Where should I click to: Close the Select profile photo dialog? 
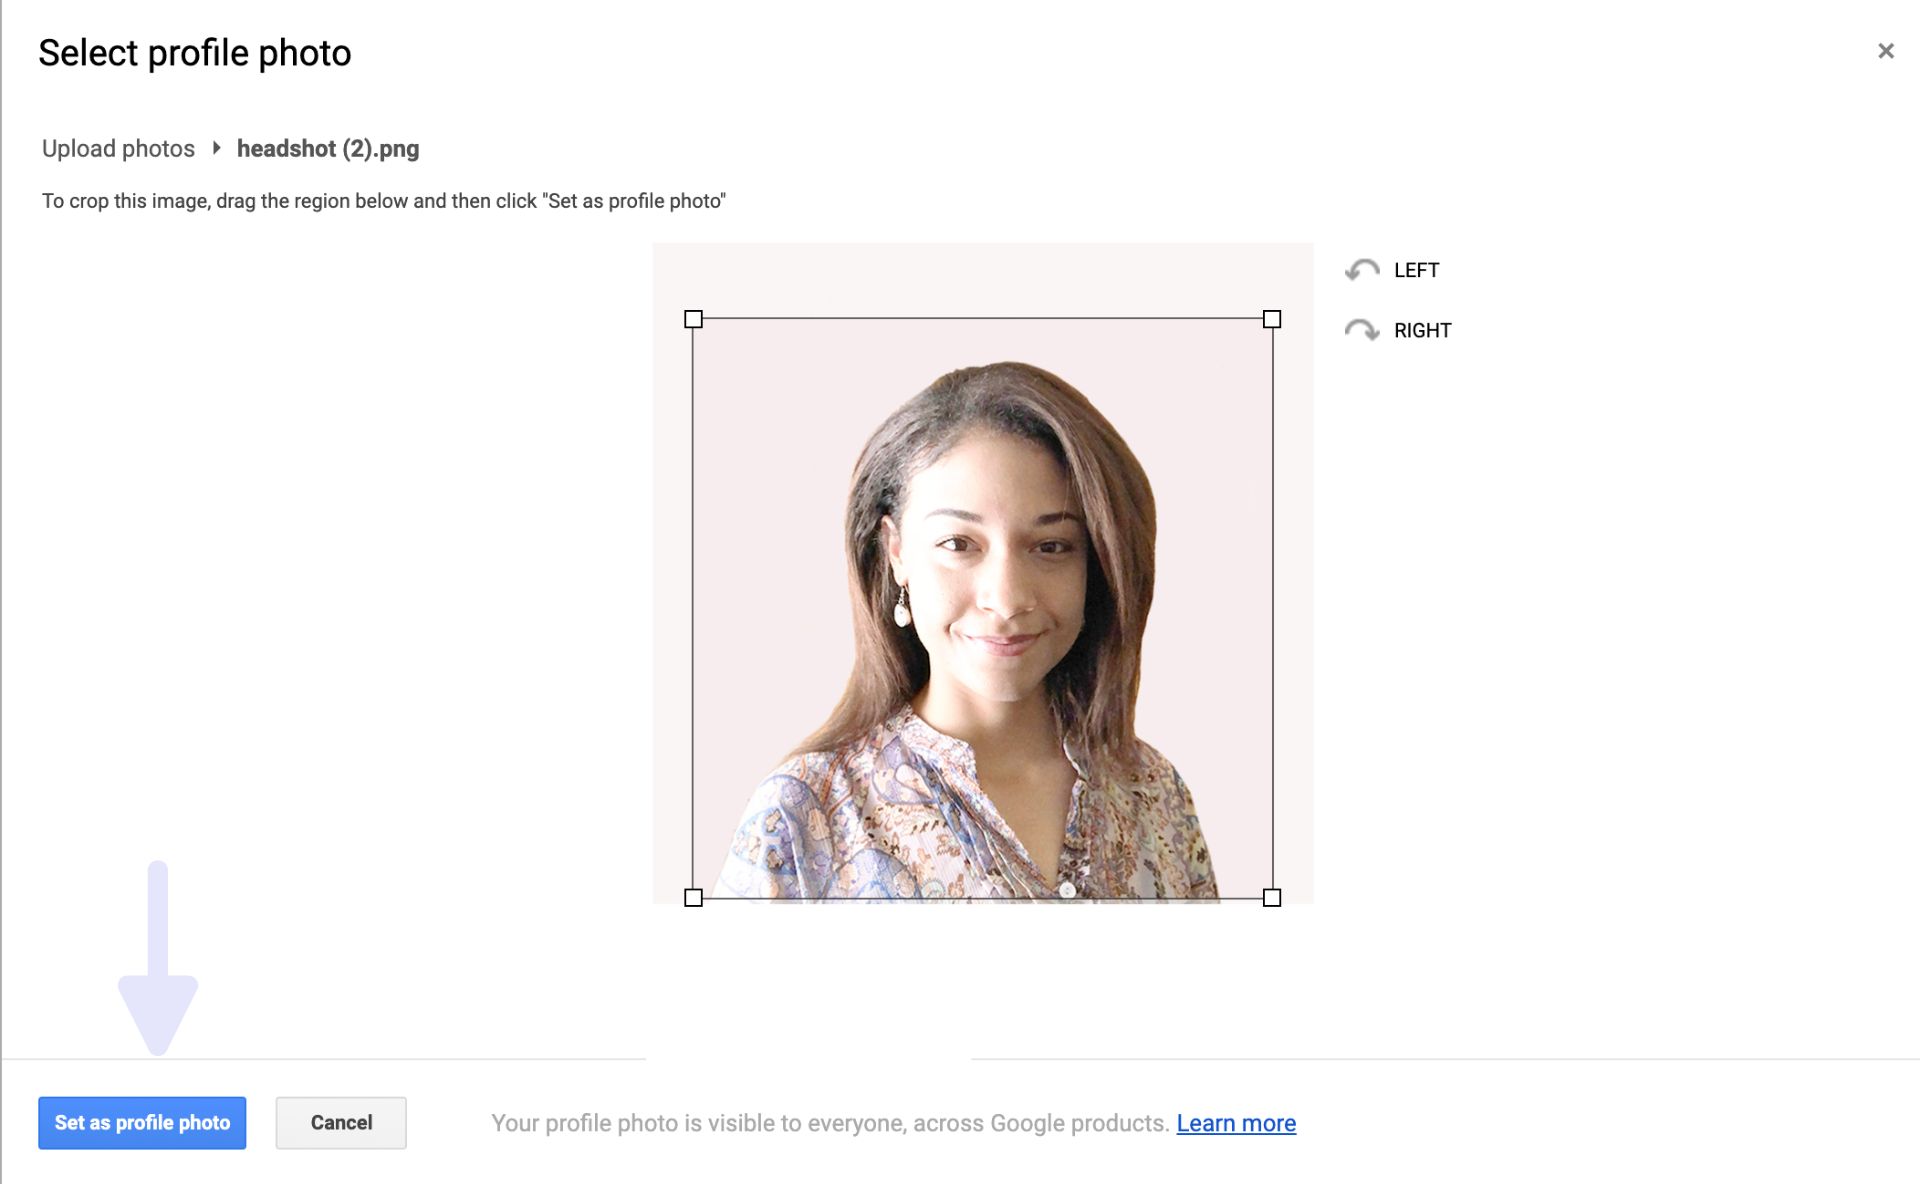[x=1885, y=51]
